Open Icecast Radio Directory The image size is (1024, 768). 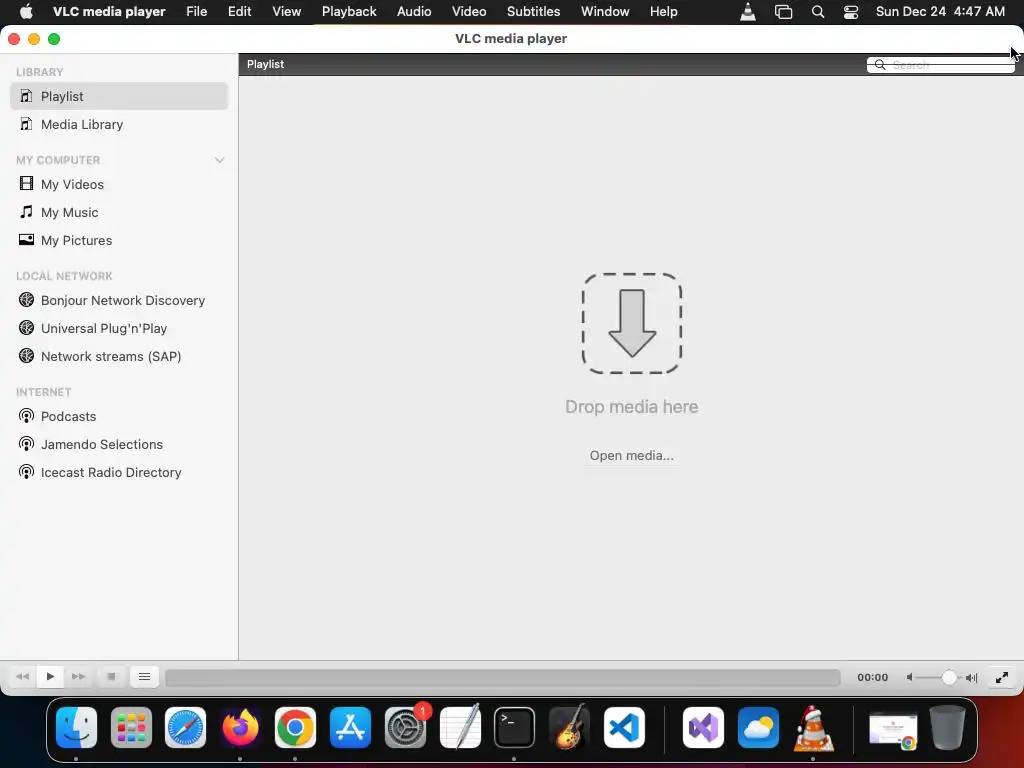click(x=119, y=473)
